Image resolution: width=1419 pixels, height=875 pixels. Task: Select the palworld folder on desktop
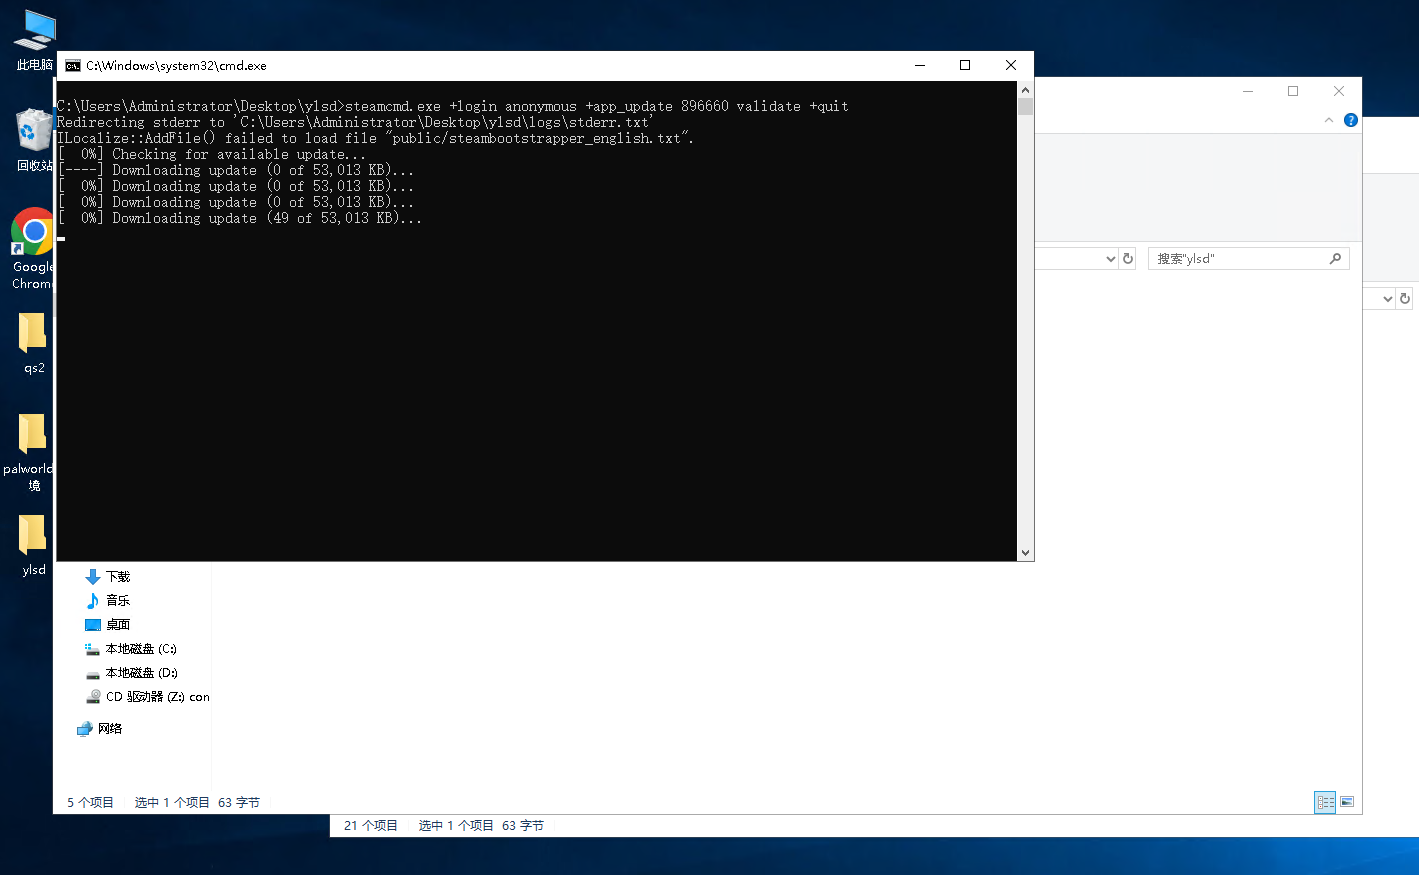click(x=30, y=452)
